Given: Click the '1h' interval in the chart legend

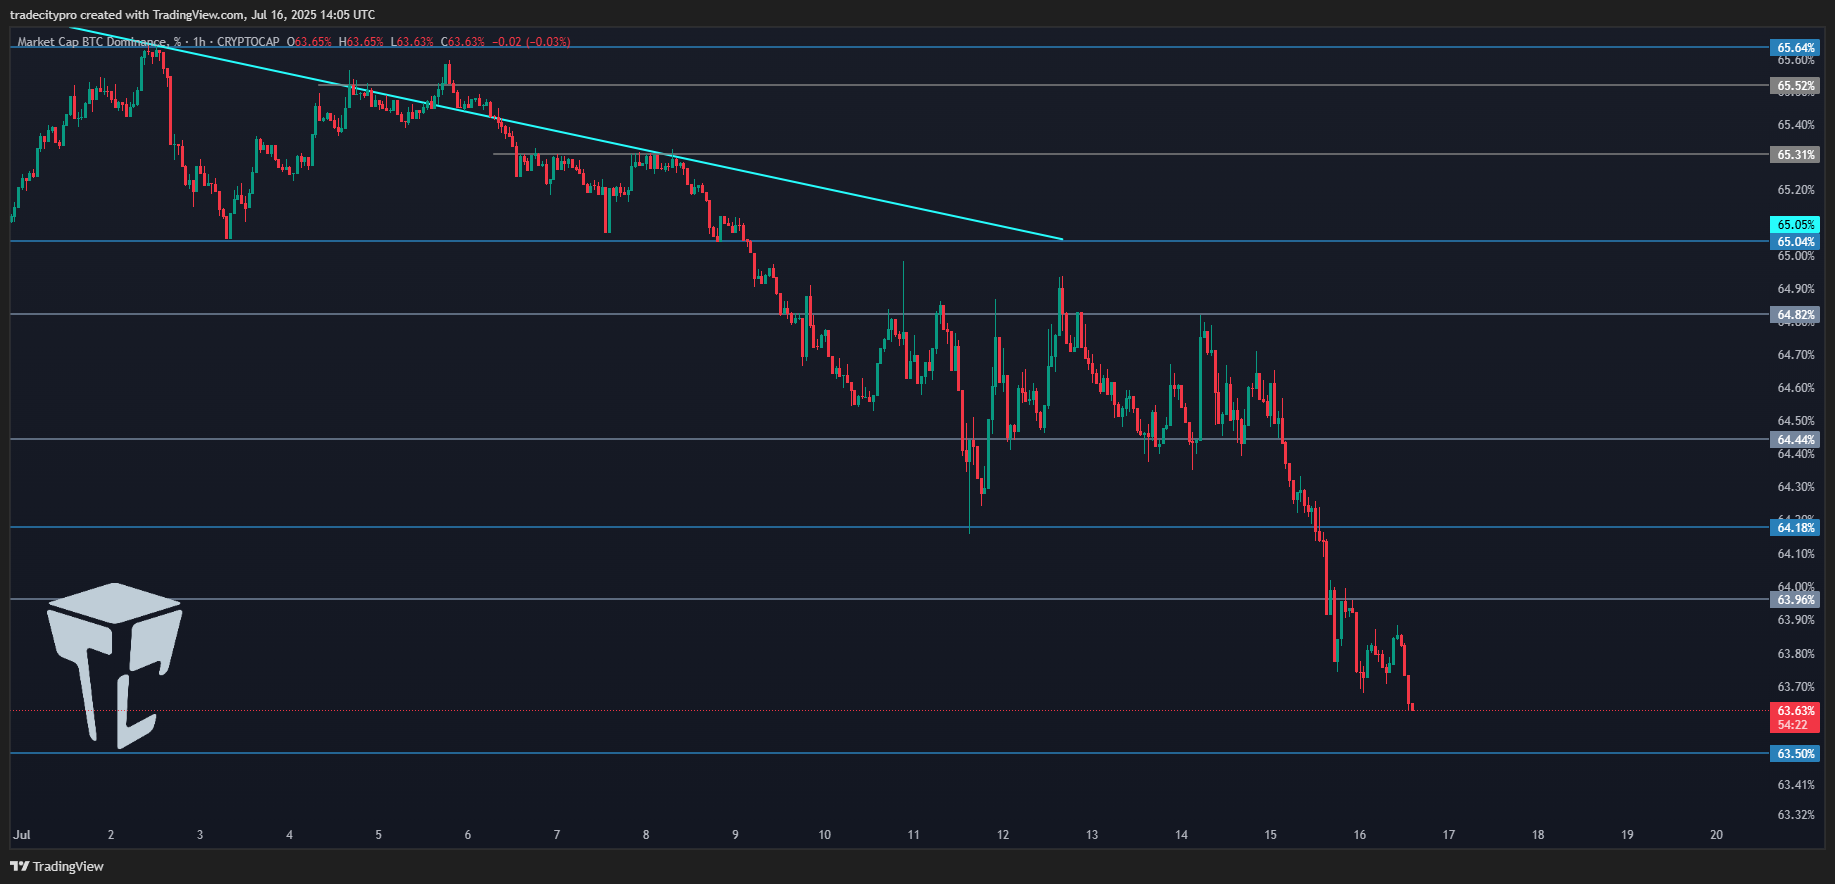Looking at the screenshot, I should pos(199,42).
